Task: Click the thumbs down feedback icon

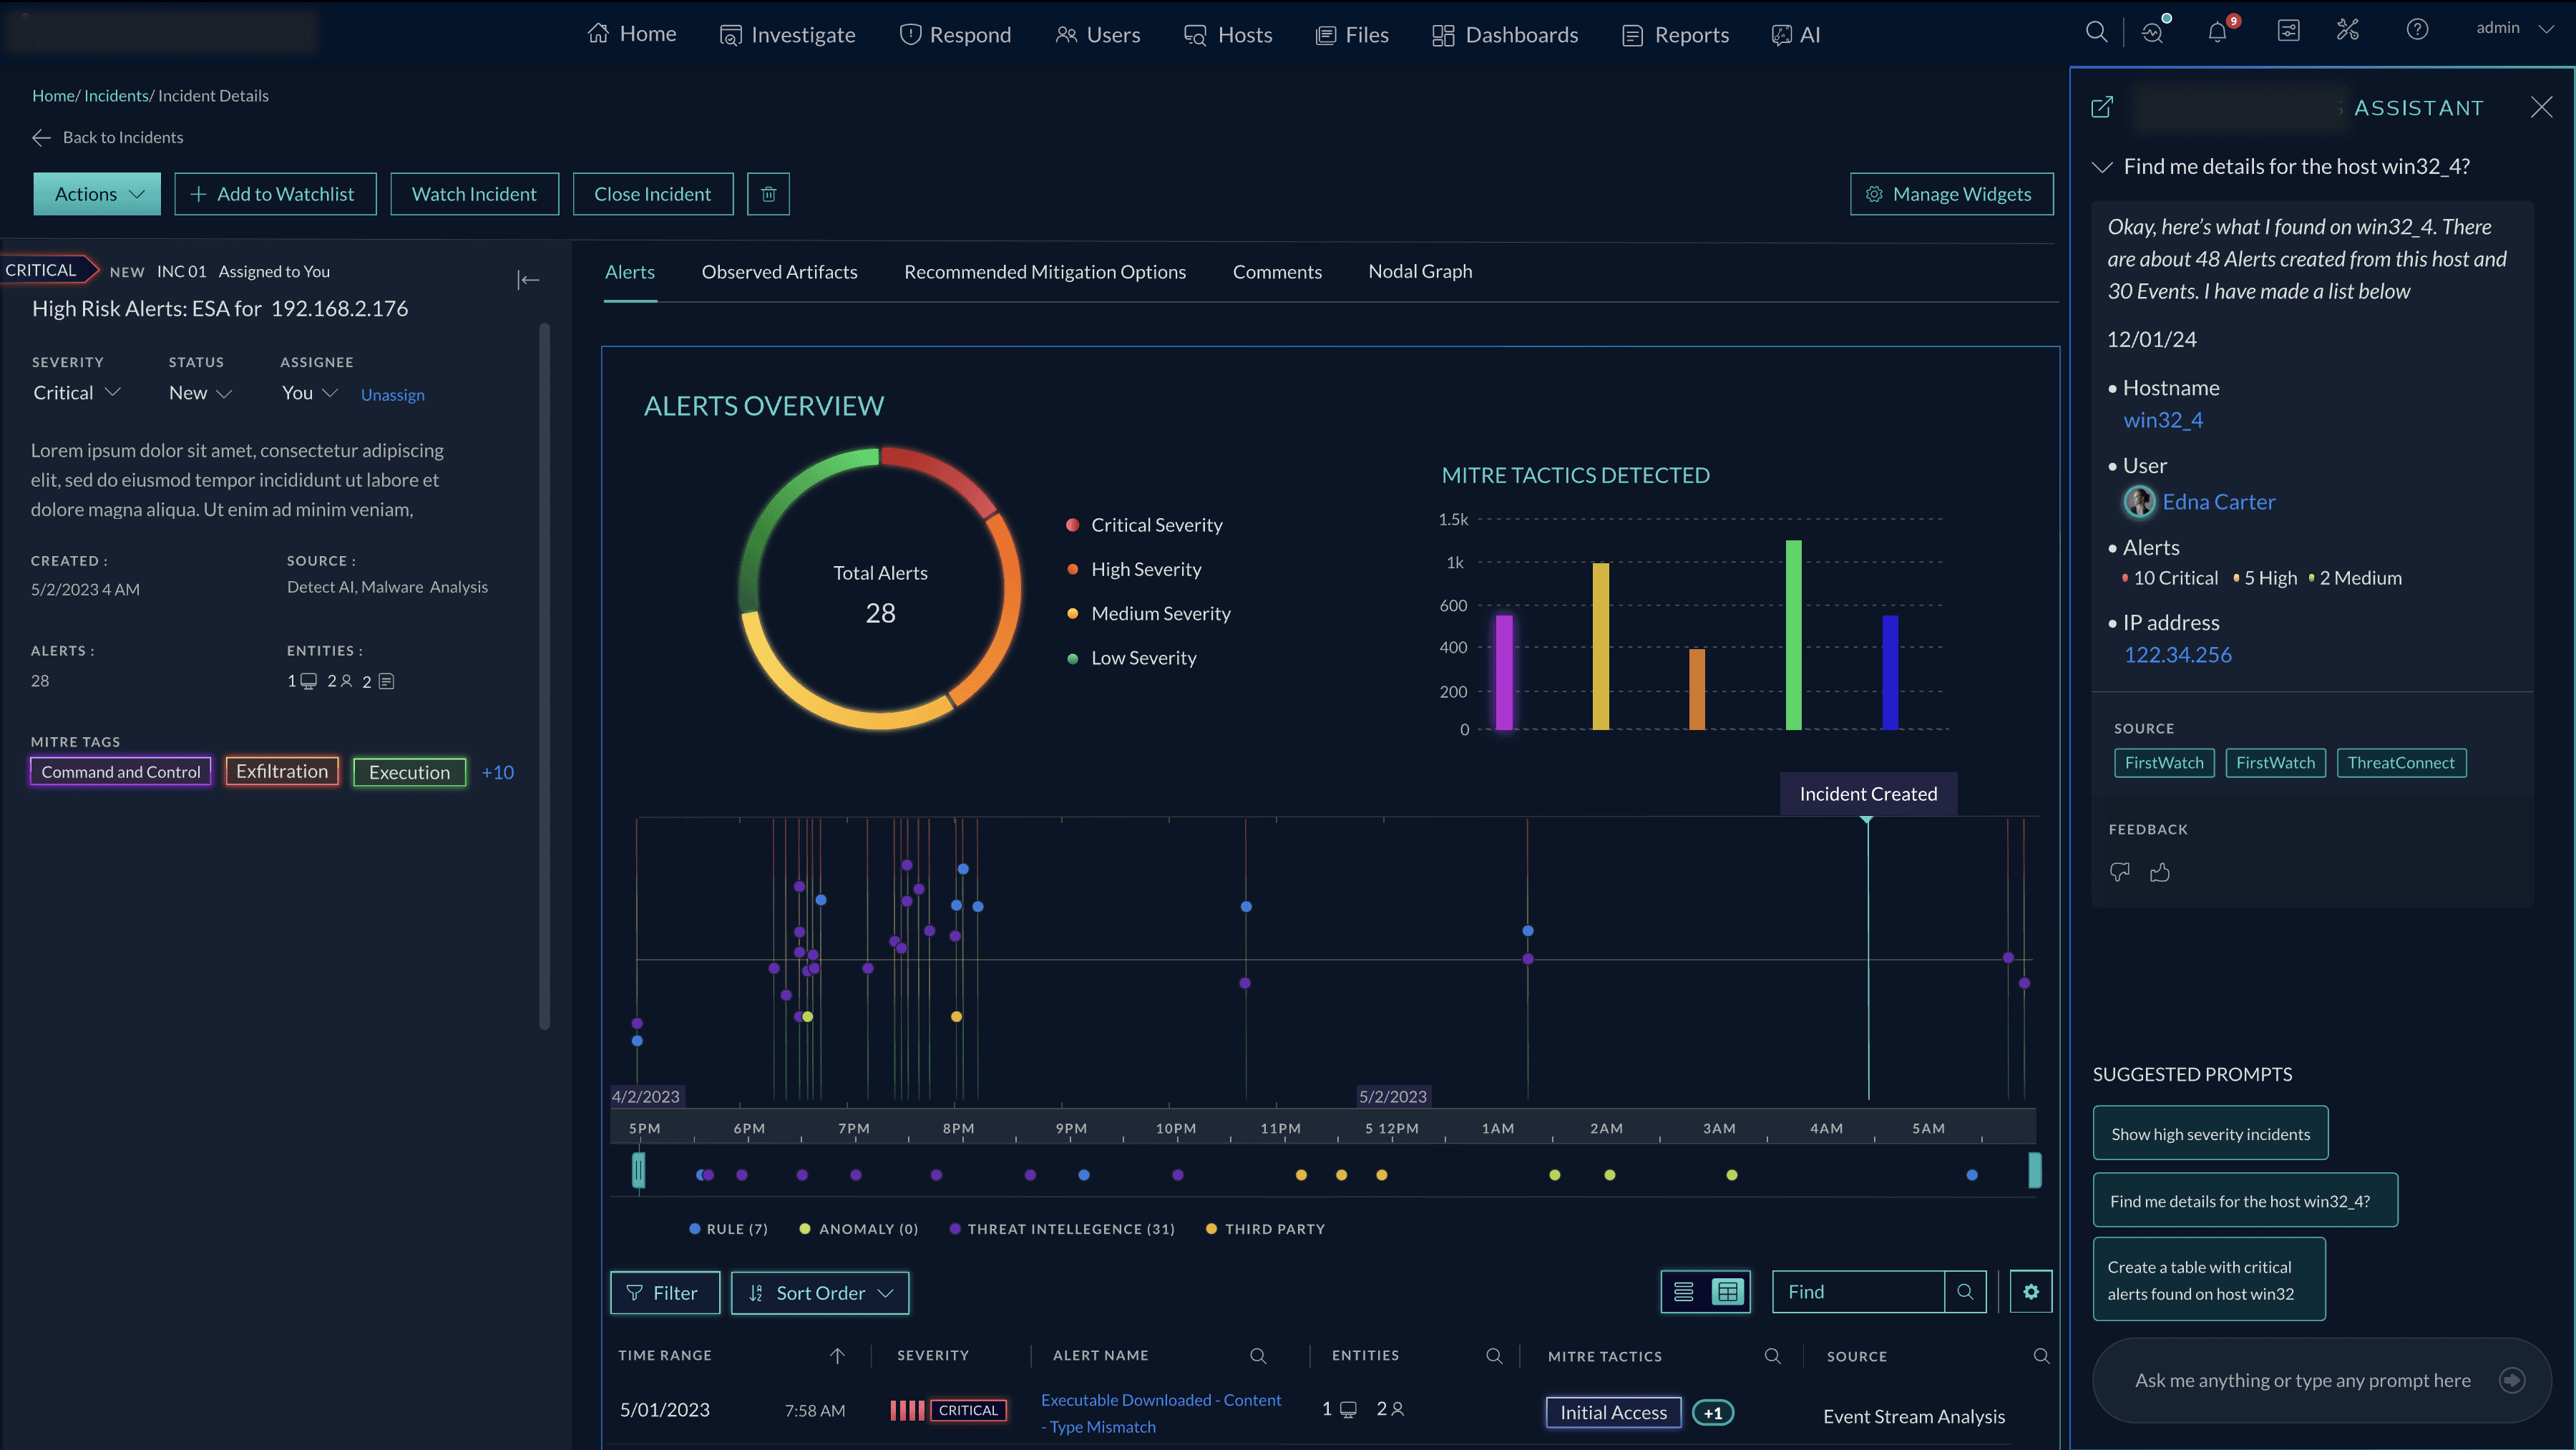Action: pyautogui.click(x=2119, y=872)
